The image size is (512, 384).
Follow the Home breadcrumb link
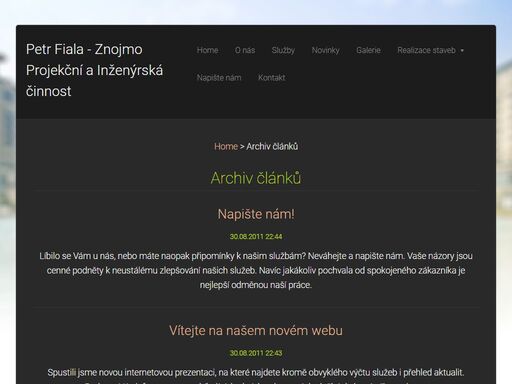tap(226, 146)
